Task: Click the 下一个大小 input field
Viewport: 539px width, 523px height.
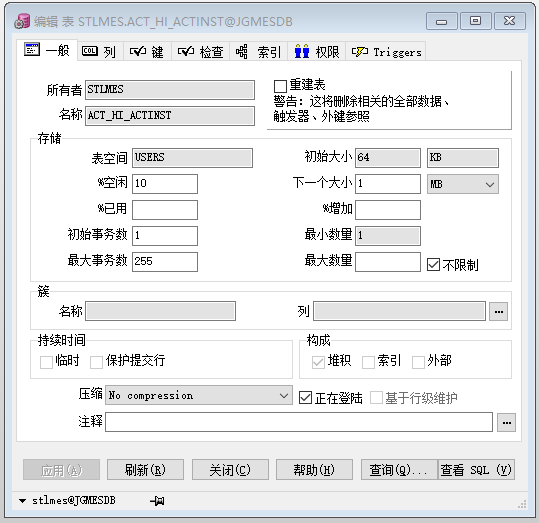Action: point(388,184)
